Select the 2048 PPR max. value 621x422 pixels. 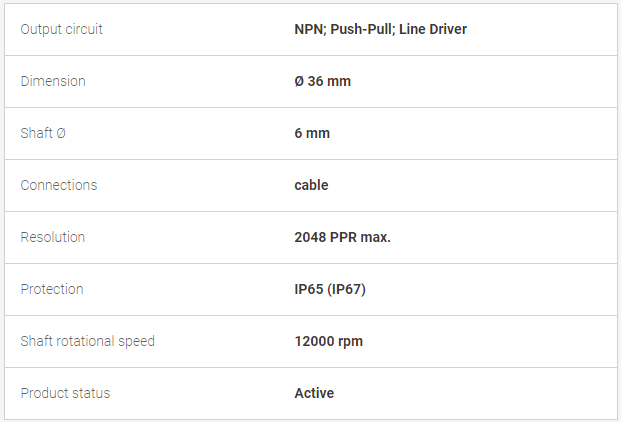[x=343, y=237]
